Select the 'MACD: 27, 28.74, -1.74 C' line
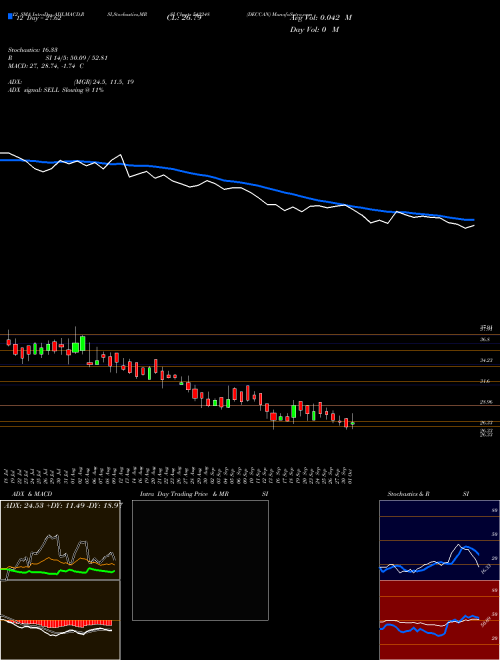500x660 pixels. (46, 66)
